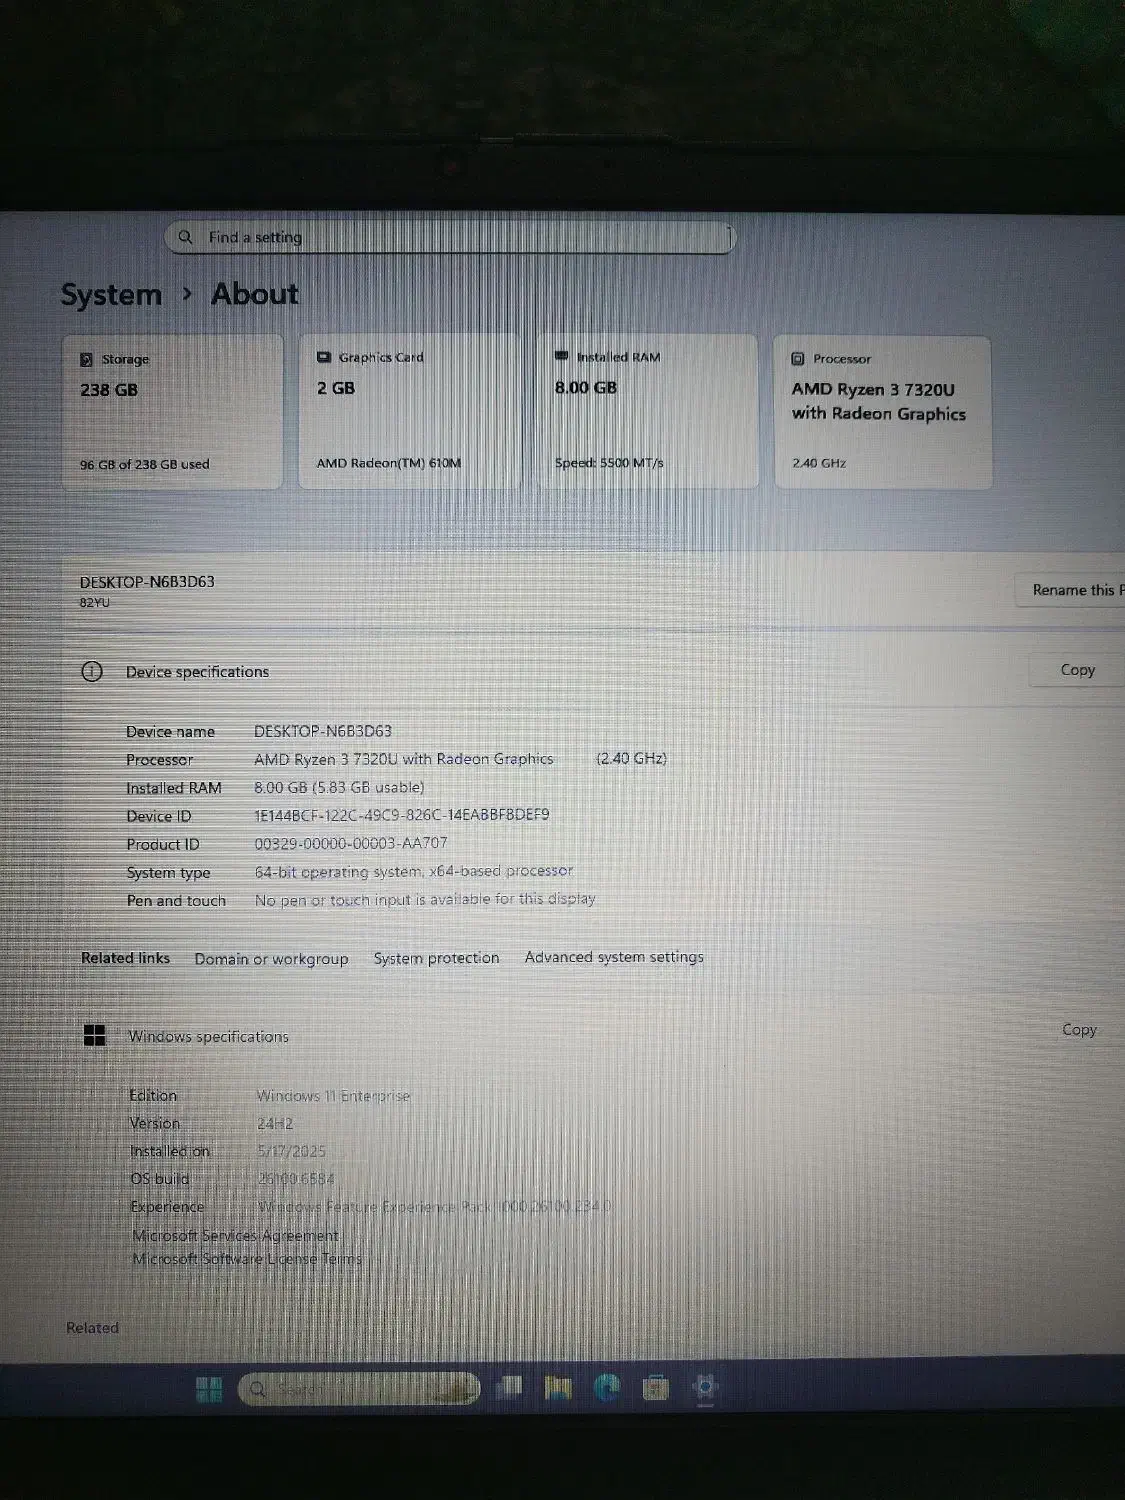The image size is (1125, 1500).
Task: Select the 82YU model text
Action: (x=95, y=602)
